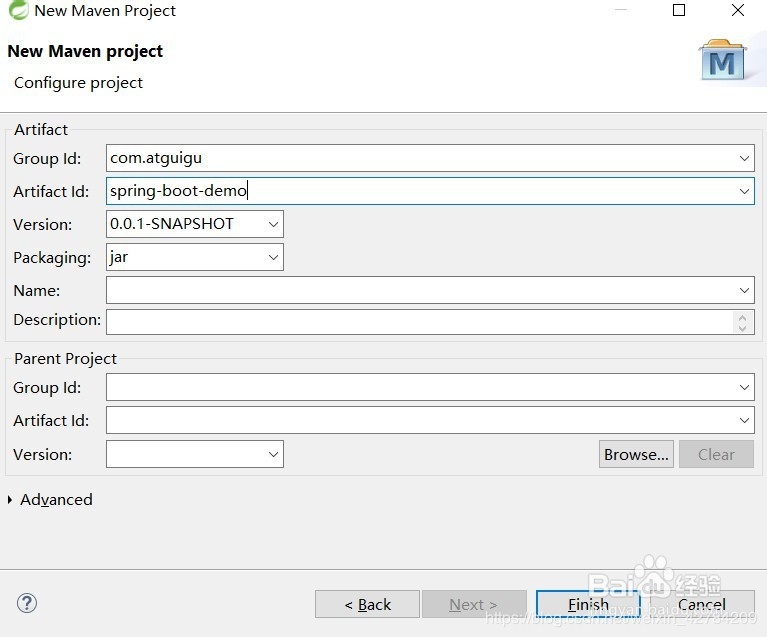This screenshot has height=637, width=767.
Task: Click the Browse... button
Action: [636, 454]
